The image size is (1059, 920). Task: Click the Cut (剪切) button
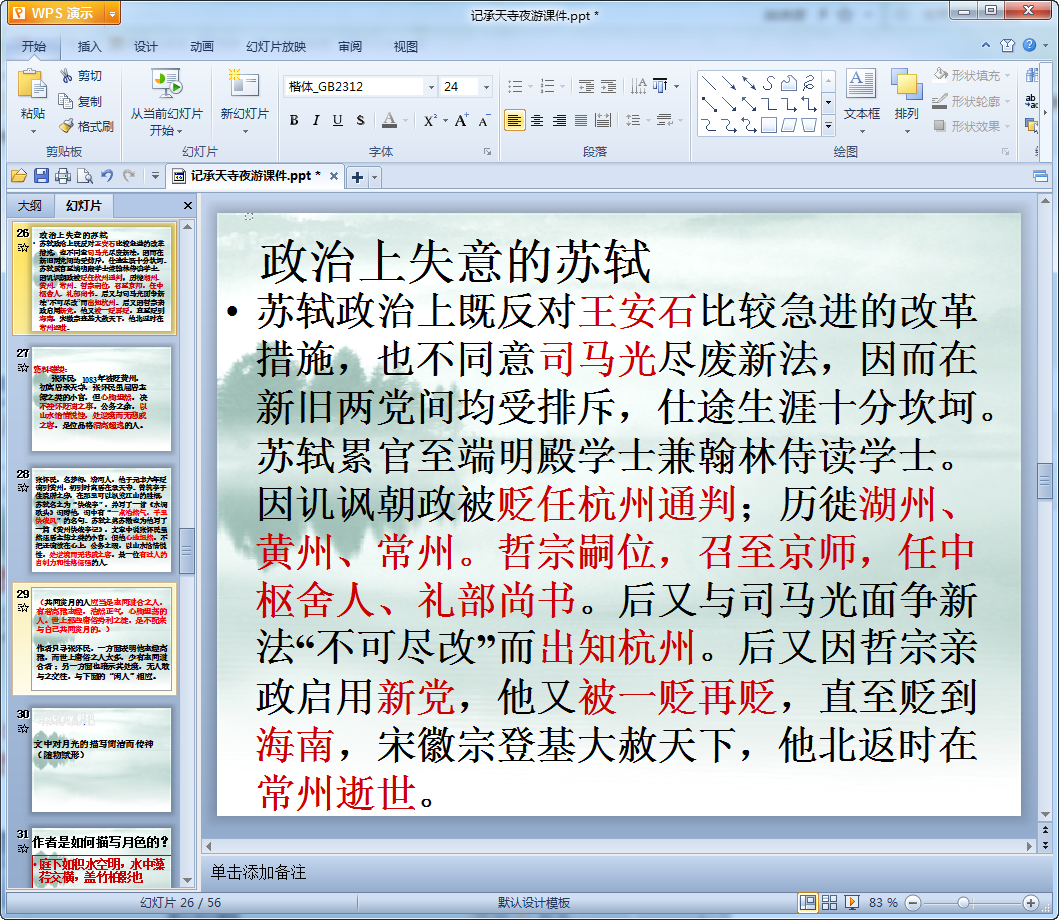coord(80,76)
